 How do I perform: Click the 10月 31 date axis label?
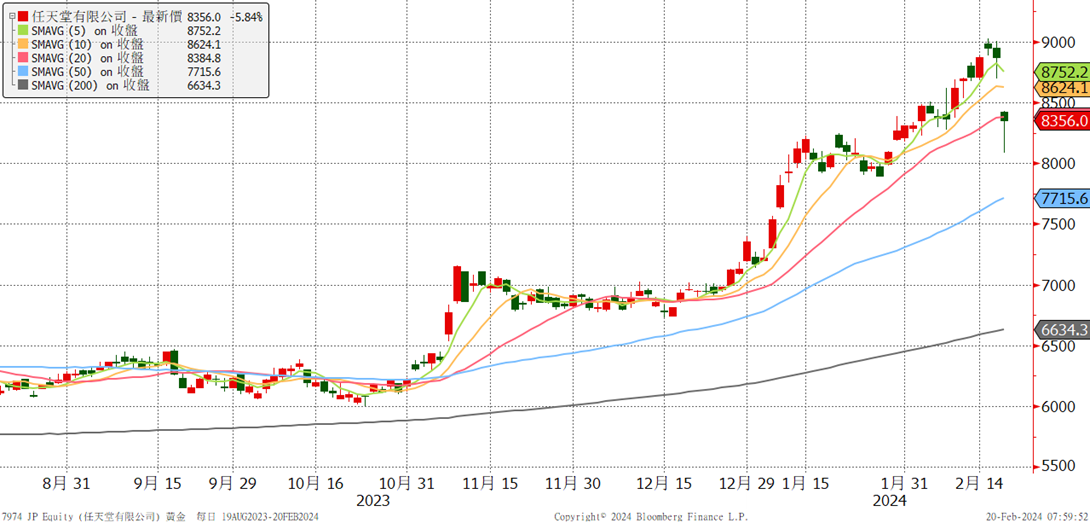tap(405, 482)
